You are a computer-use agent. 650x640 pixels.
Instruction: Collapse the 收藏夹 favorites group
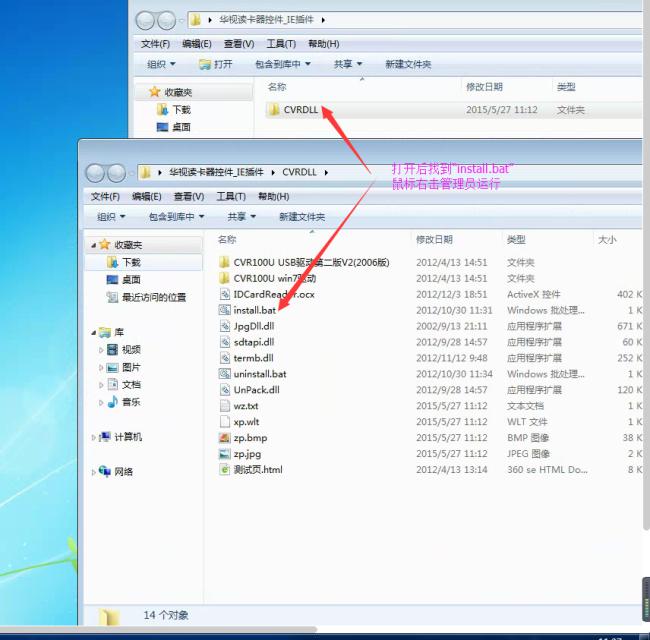pos(94,245)
